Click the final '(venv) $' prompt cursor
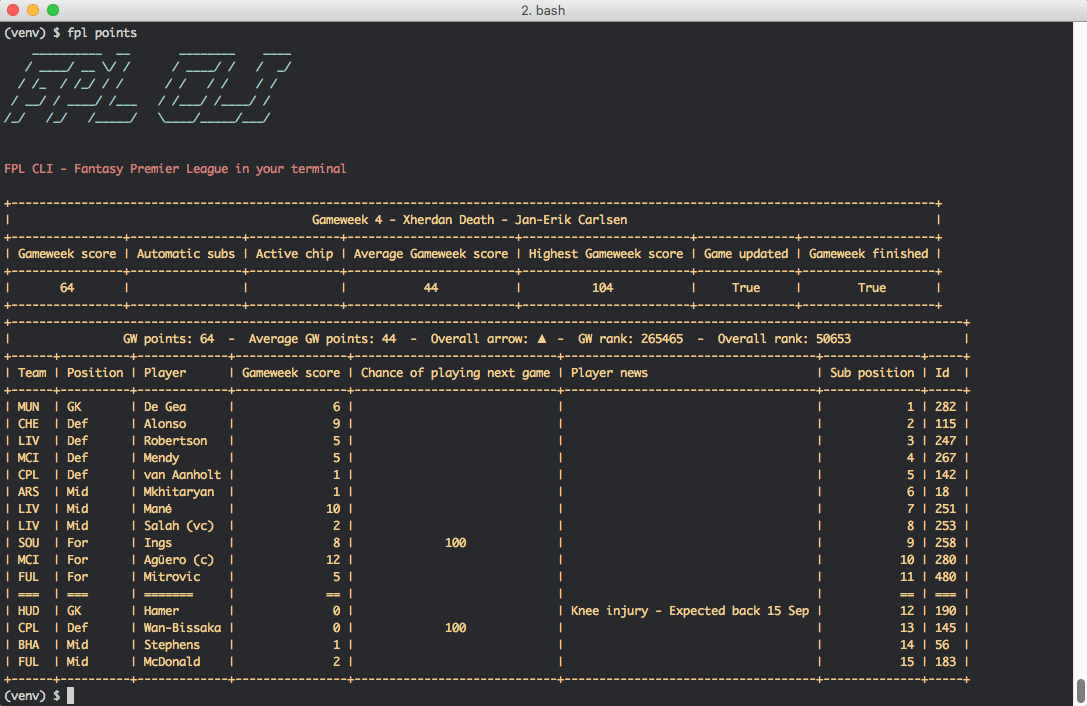The height and width of the screenshot is (706, 1087). point(70,696)
